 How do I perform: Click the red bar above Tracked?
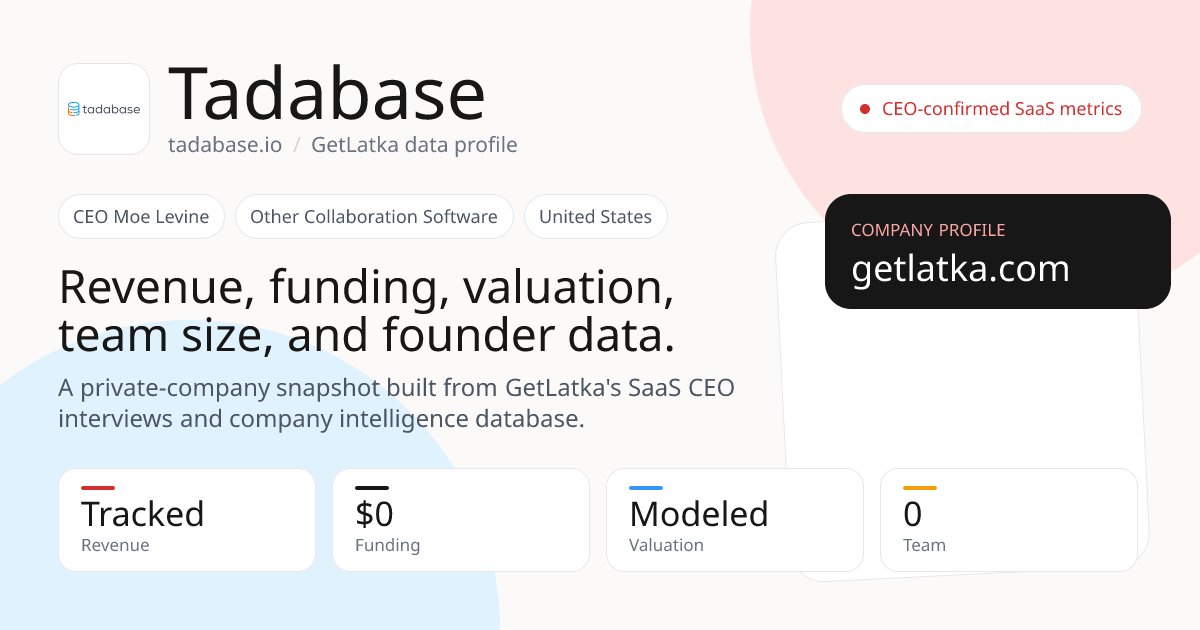(98, 488)
